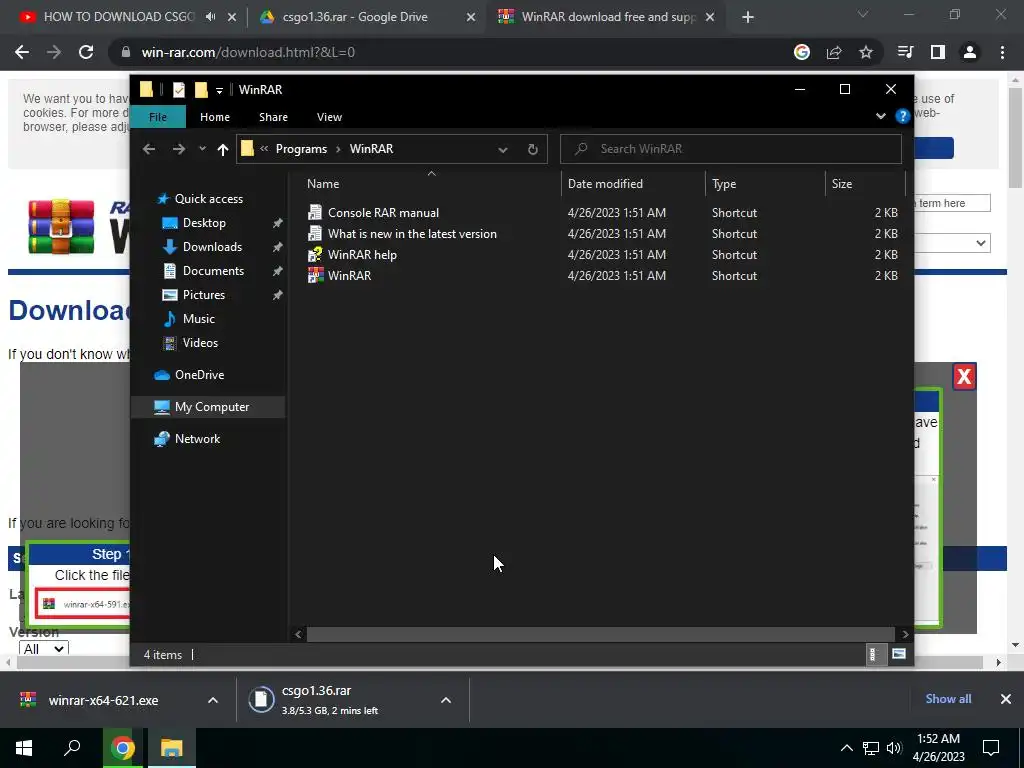Screen dimensions: 1024x768
Task: Click the New folder quick access icon
Action: click(x=201, y=89)
